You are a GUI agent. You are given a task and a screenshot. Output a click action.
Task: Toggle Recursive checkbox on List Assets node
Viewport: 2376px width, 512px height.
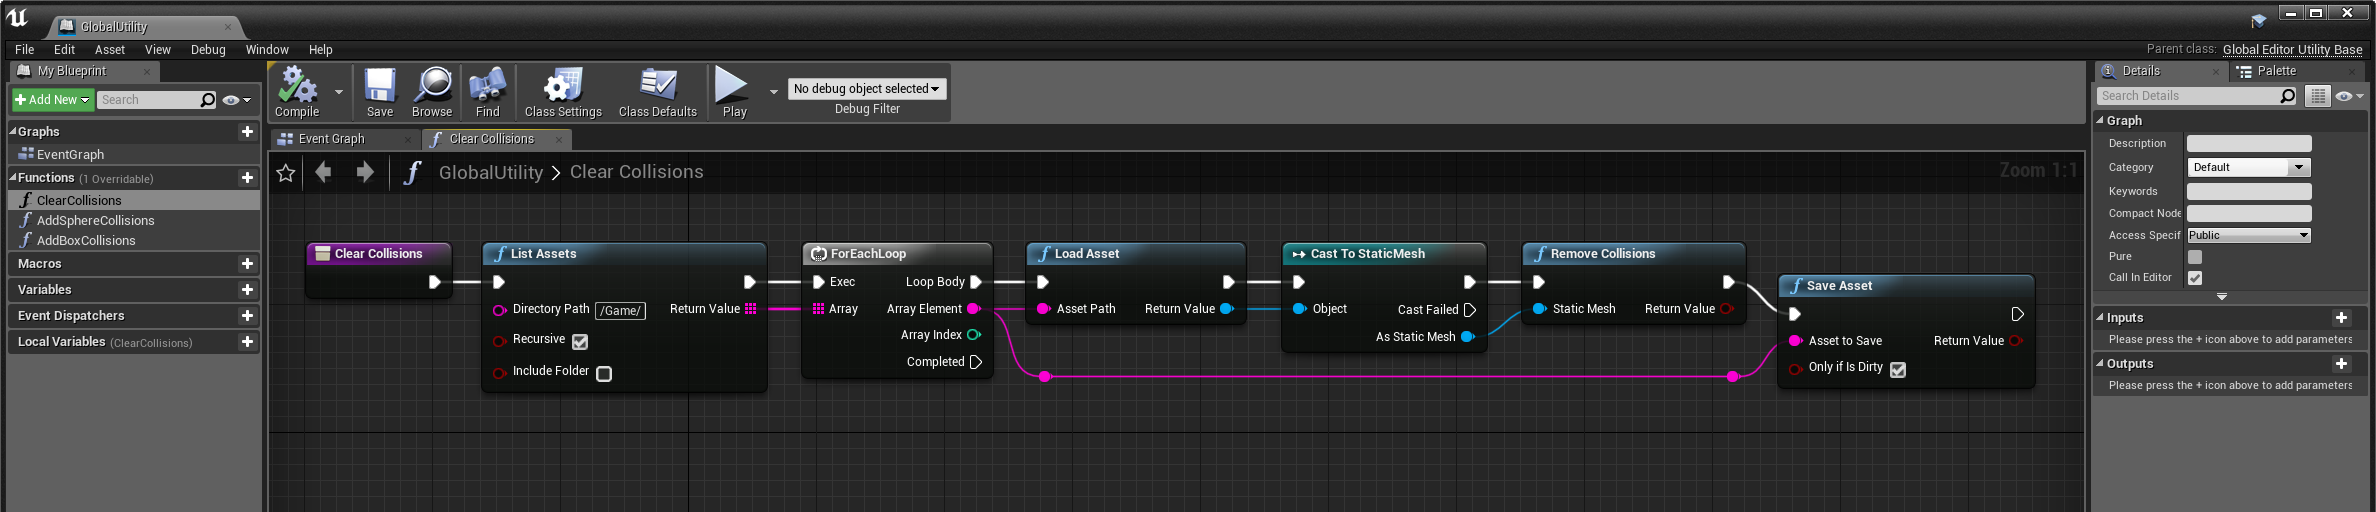click(x=580, y=341)
